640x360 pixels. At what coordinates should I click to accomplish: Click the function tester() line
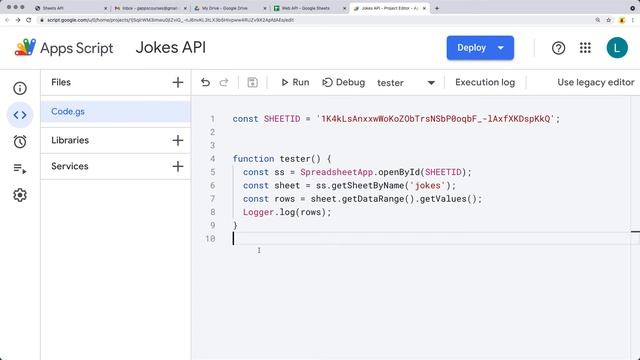[282, 159]
